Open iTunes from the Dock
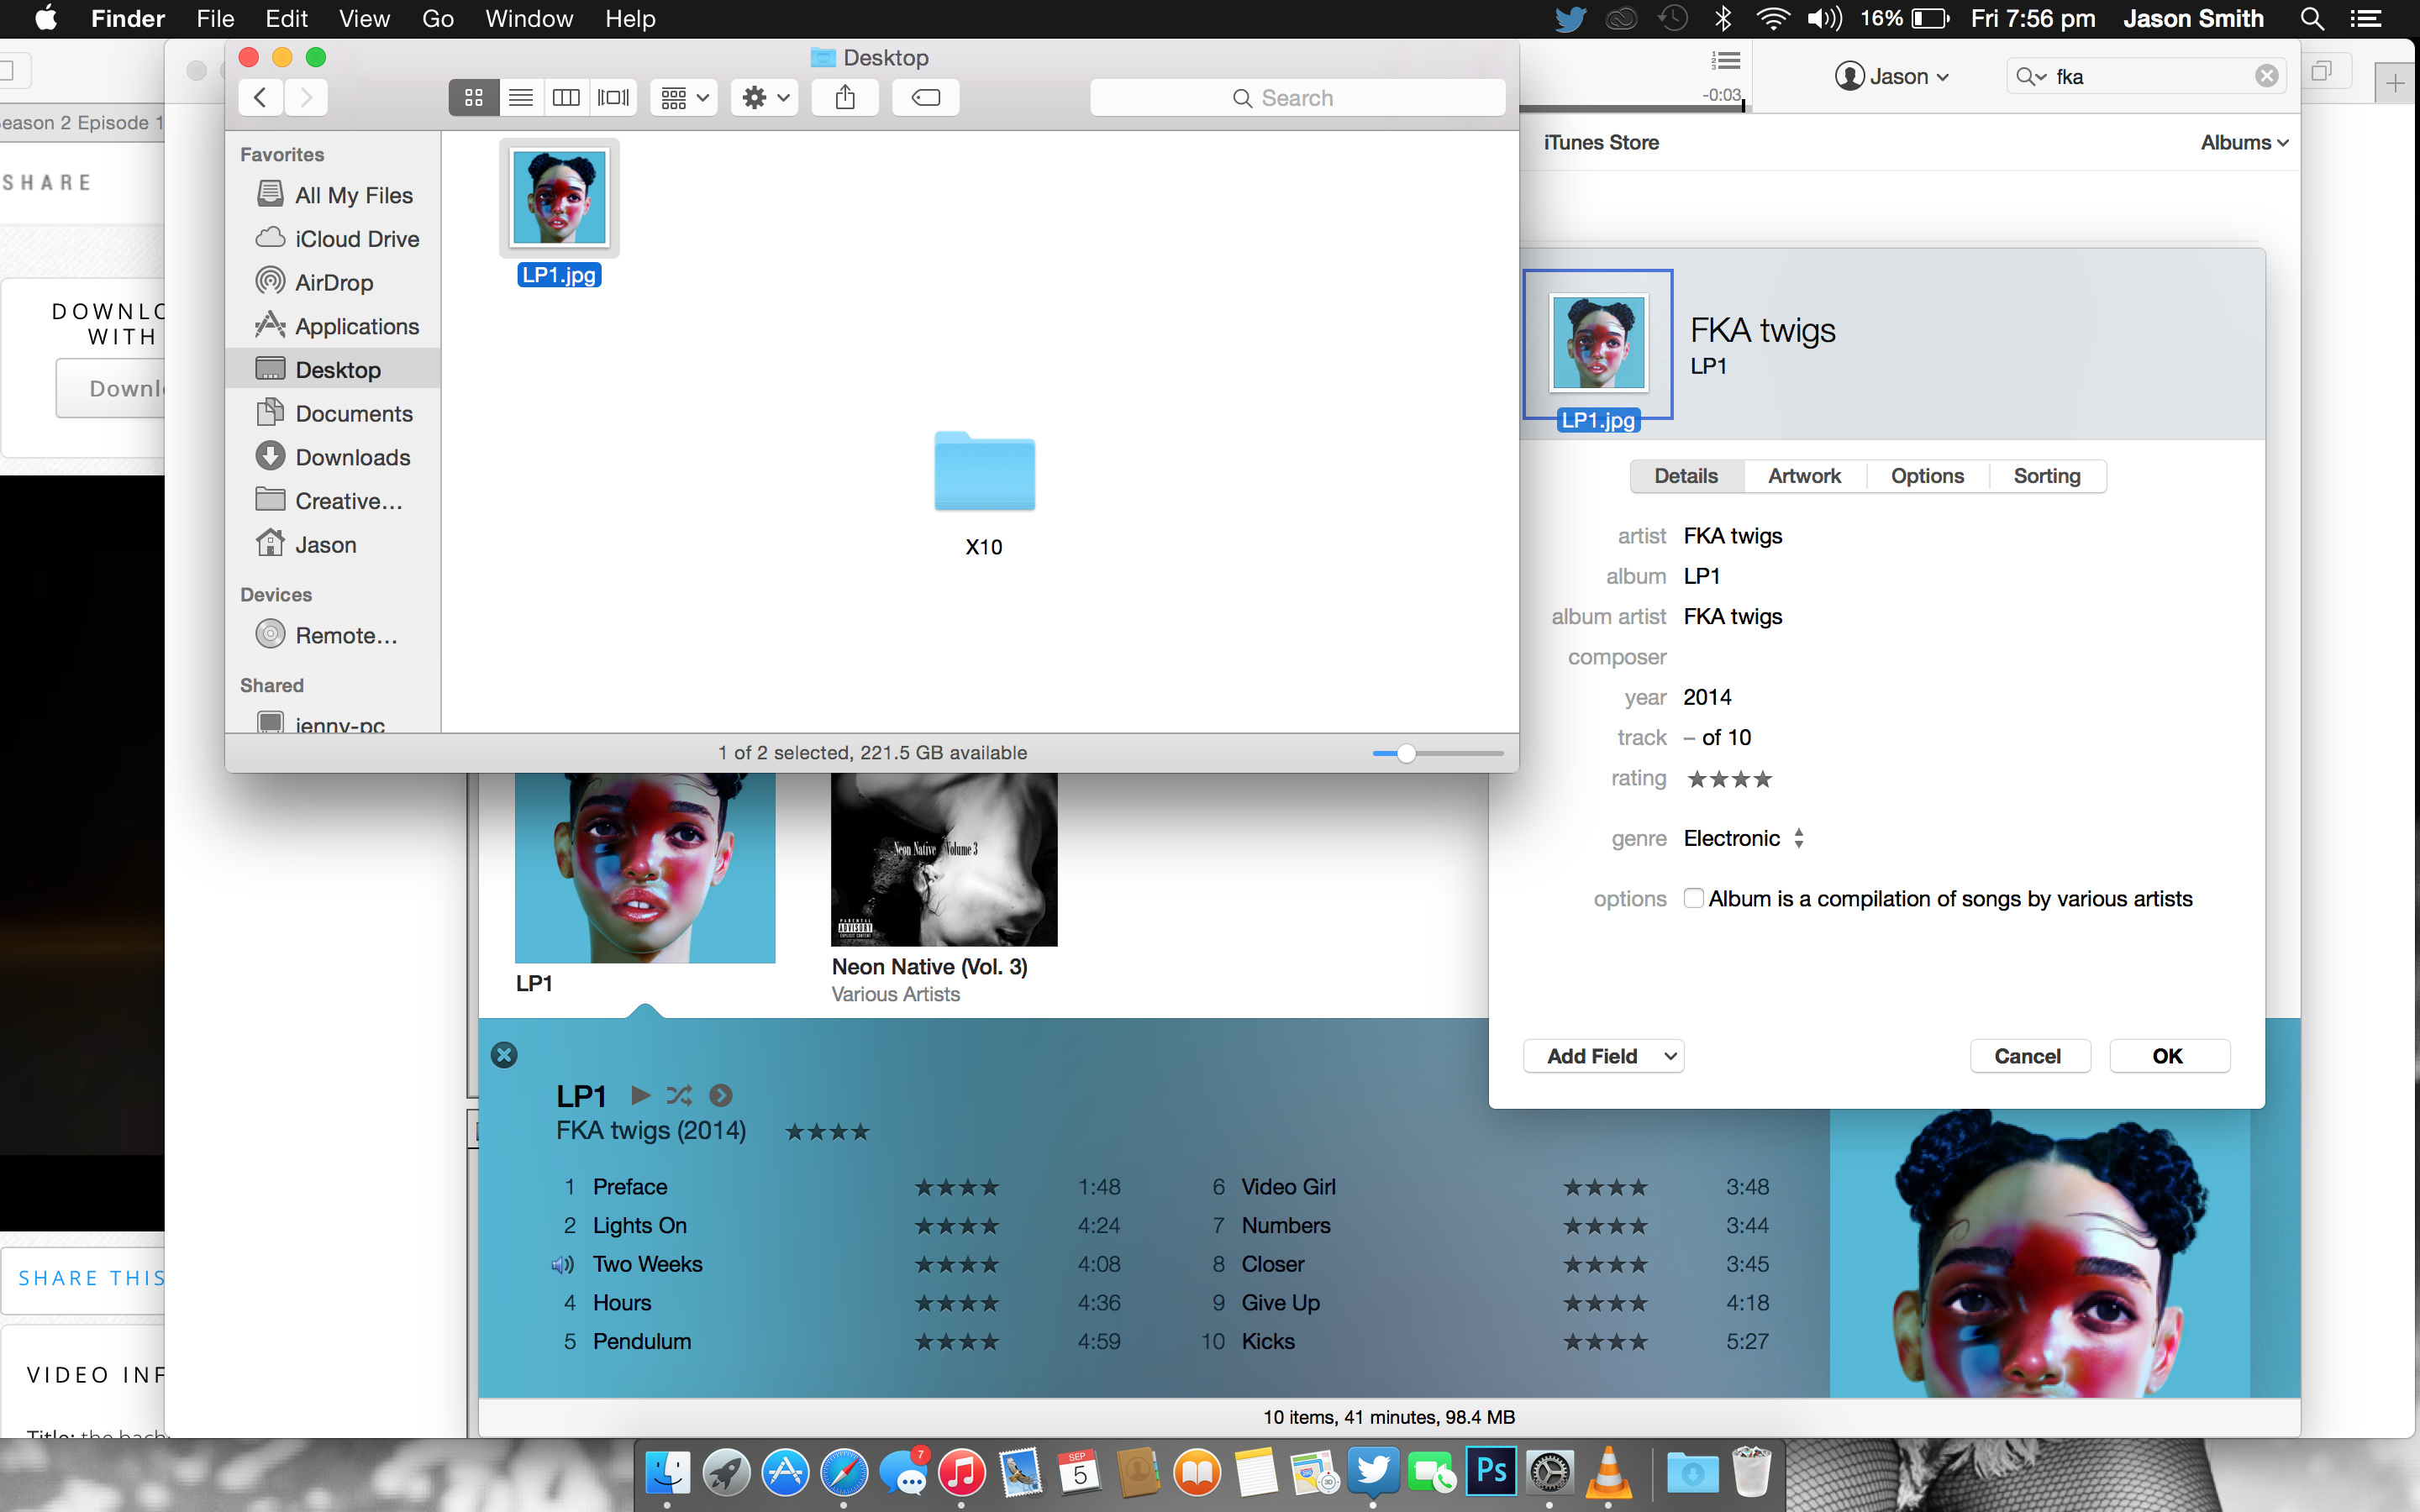 [961, 1473]
